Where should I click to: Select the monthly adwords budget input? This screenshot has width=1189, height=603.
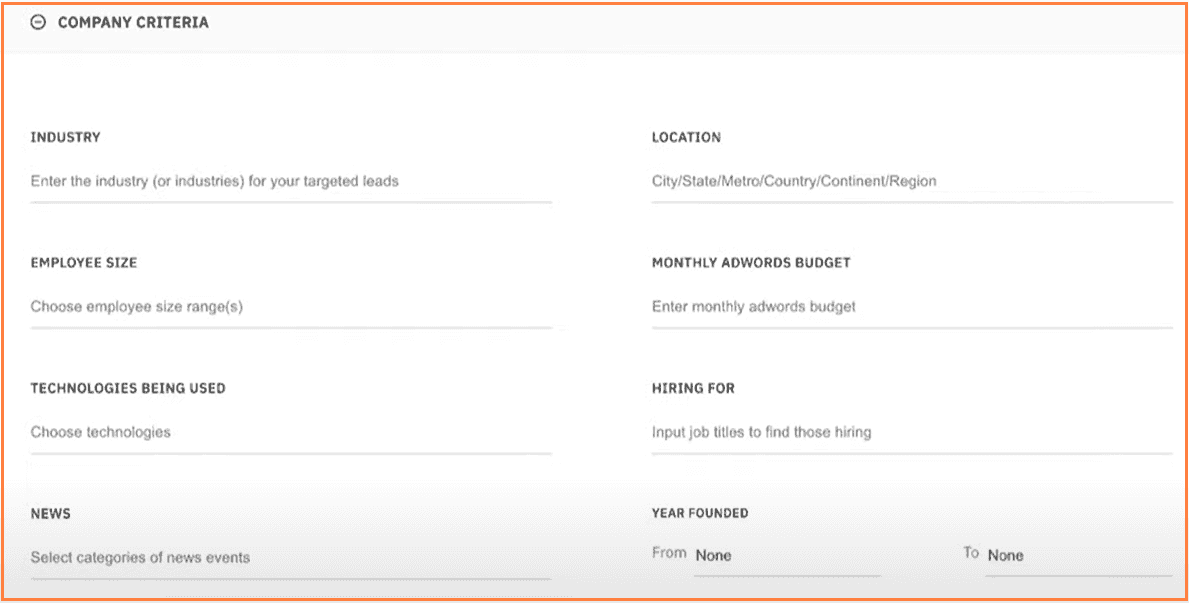[x=910, y=307]
